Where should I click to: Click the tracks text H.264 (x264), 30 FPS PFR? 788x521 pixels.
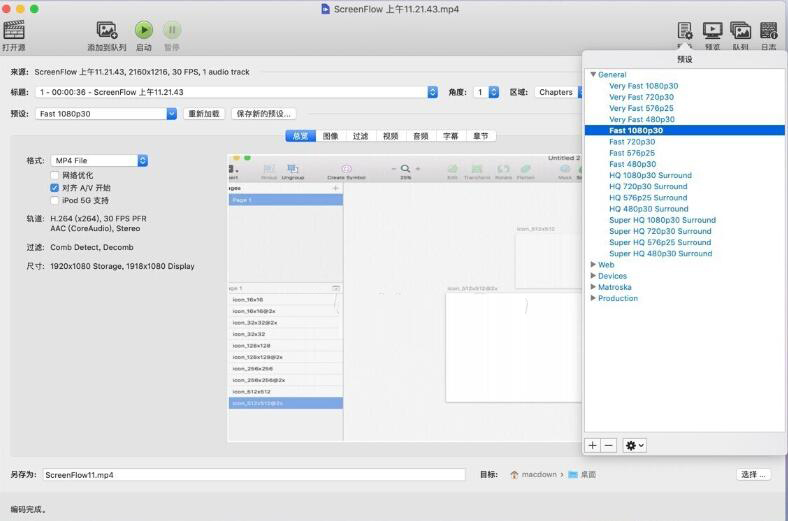[x=98, y=219]
